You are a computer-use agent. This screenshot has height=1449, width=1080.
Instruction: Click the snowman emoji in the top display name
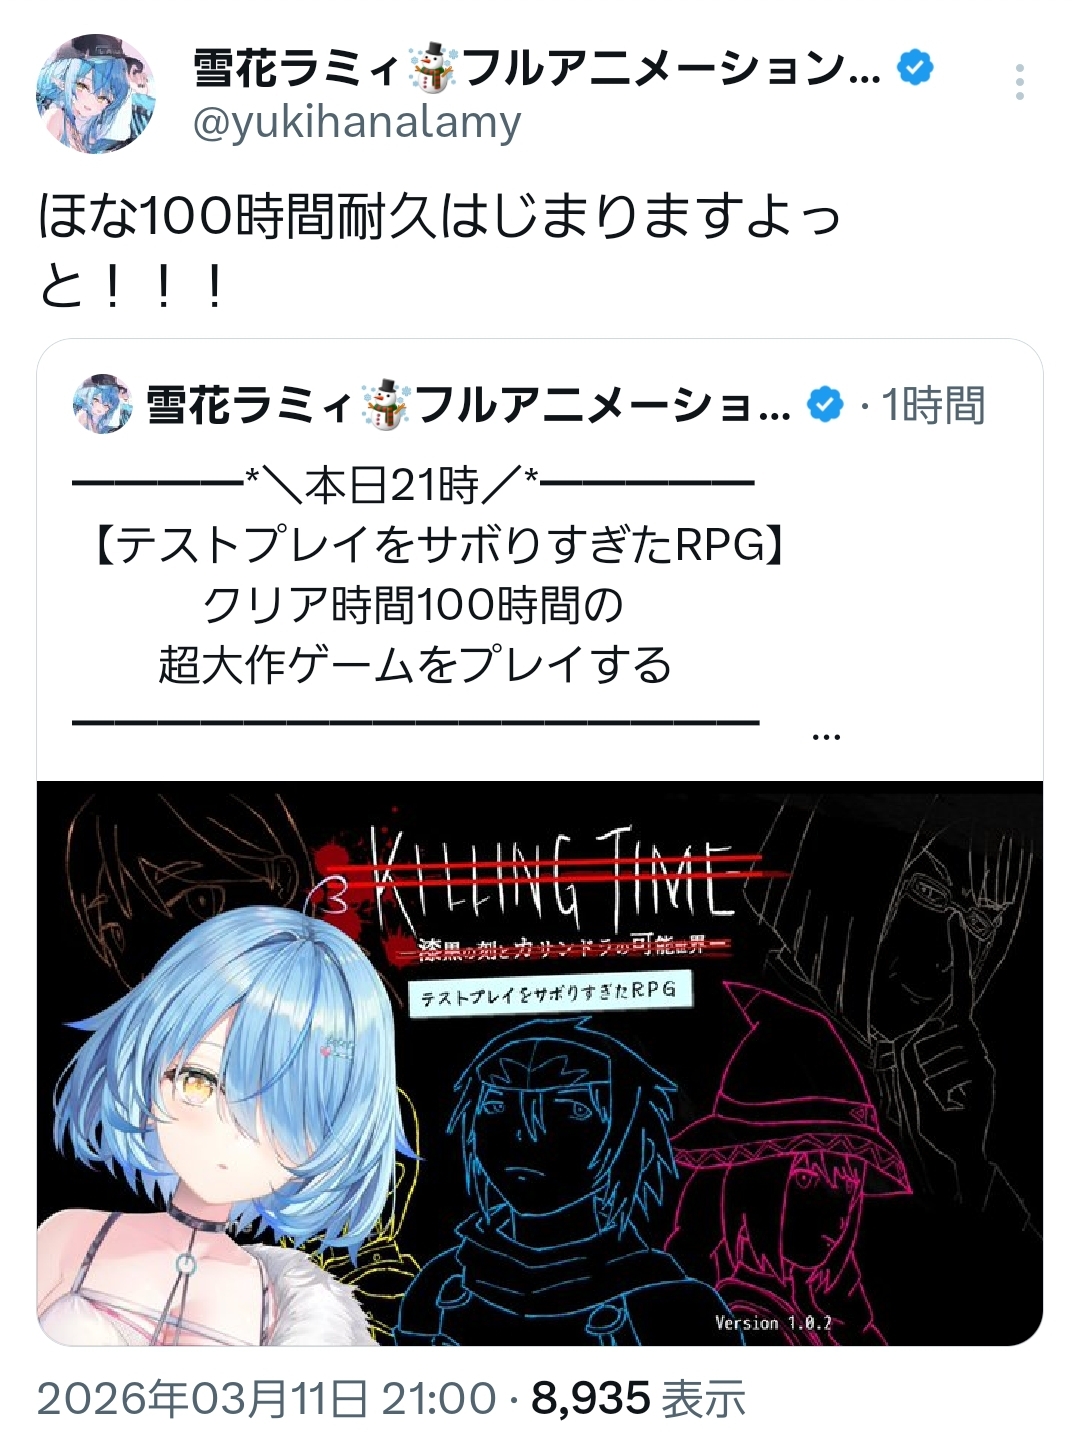pyautogui.click(x=433, y=68)
